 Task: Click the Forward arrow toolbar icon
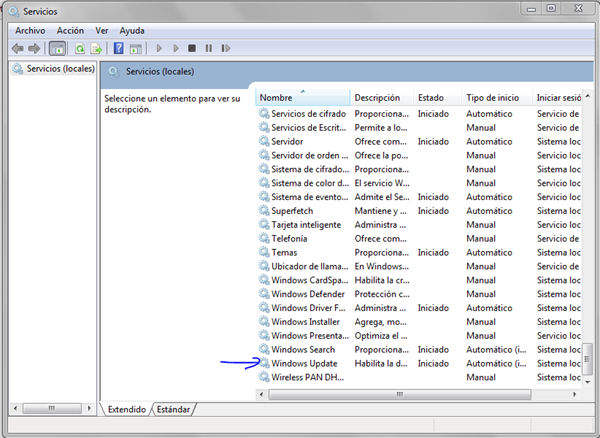click(x=34, y=48)
